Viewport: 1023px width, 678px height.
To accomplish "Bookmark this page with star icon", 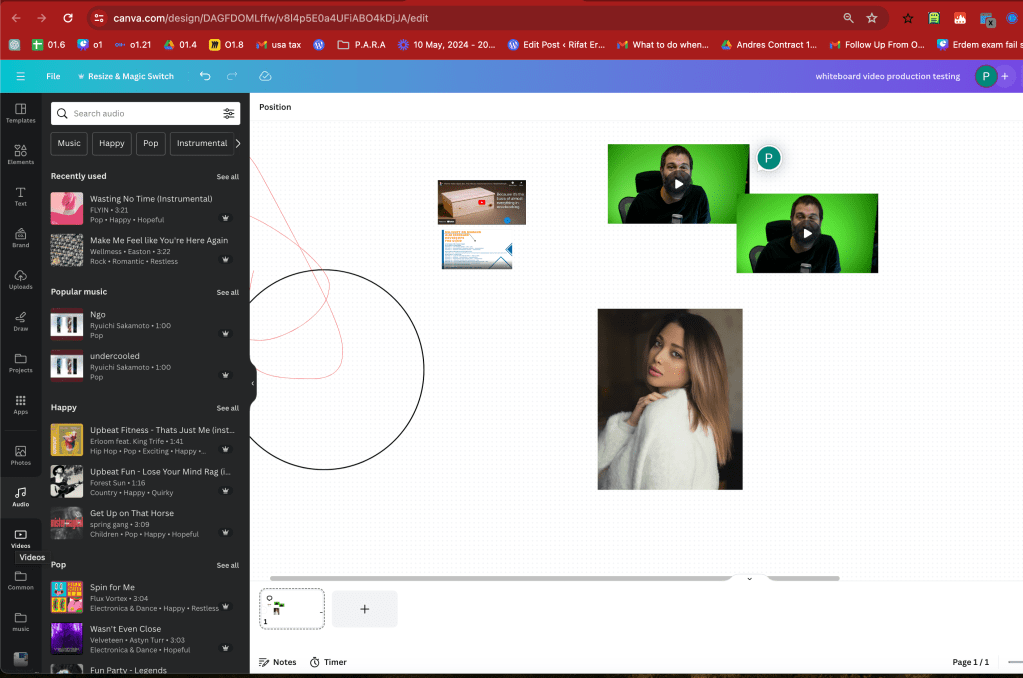I will coord(872,18).
